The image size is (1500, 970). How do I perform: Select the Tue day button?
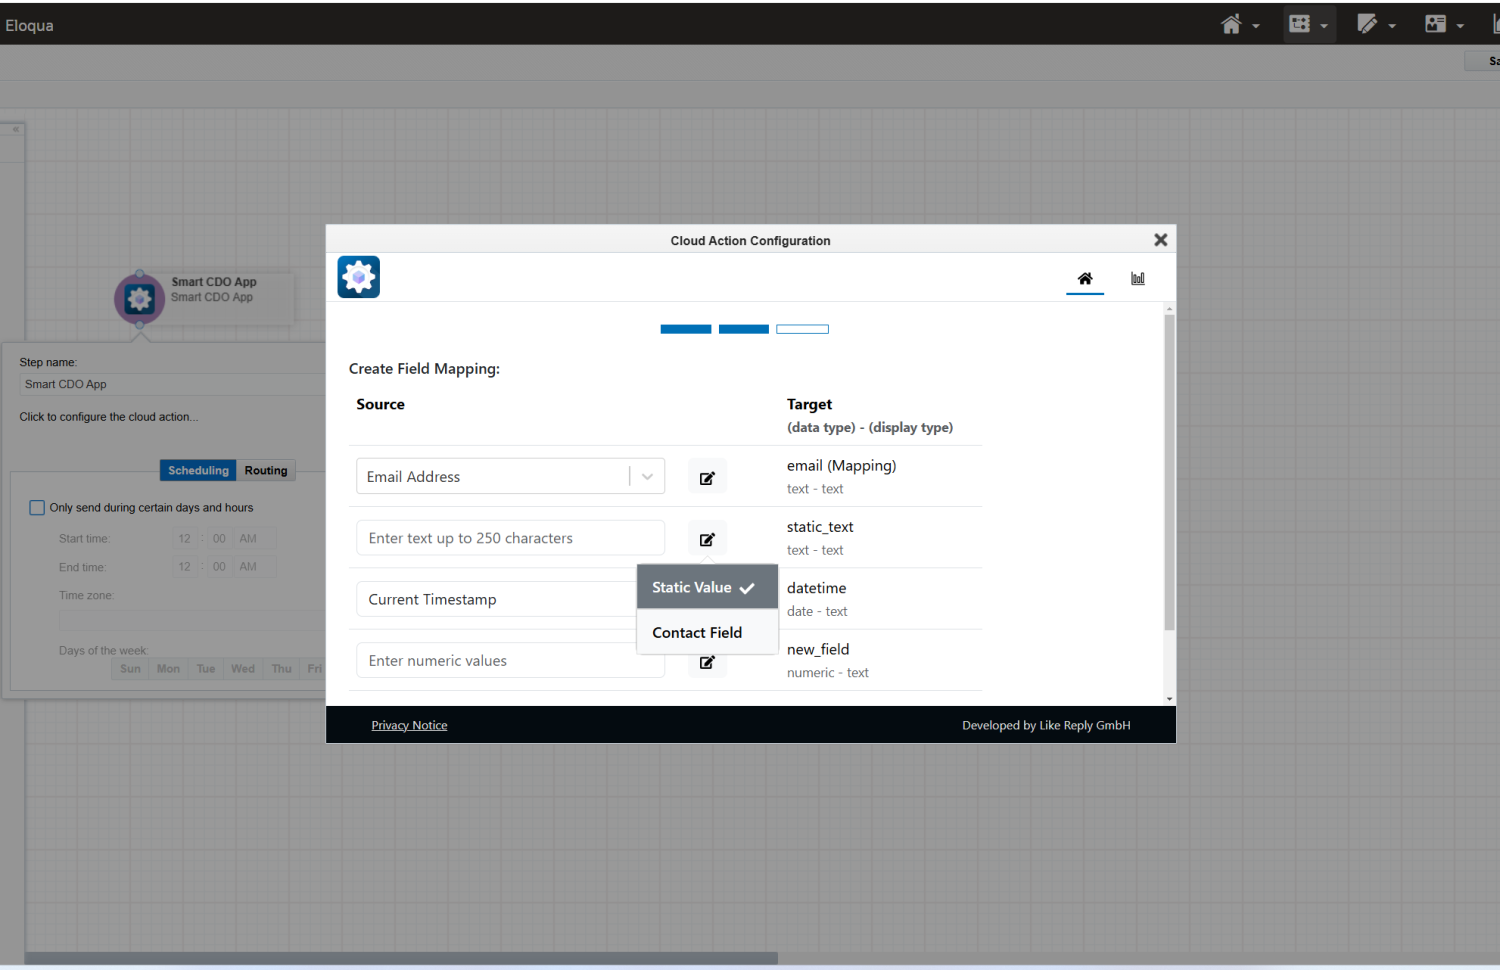[206, 669]
